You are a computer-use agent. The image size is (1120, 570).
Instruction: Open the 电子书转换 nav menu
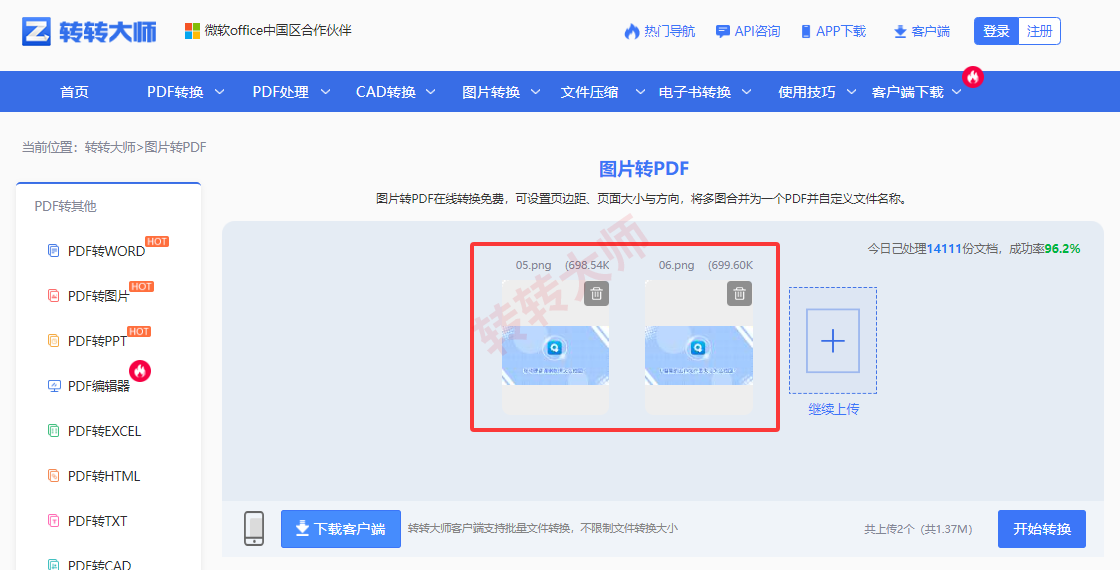[x=695, y=91]
